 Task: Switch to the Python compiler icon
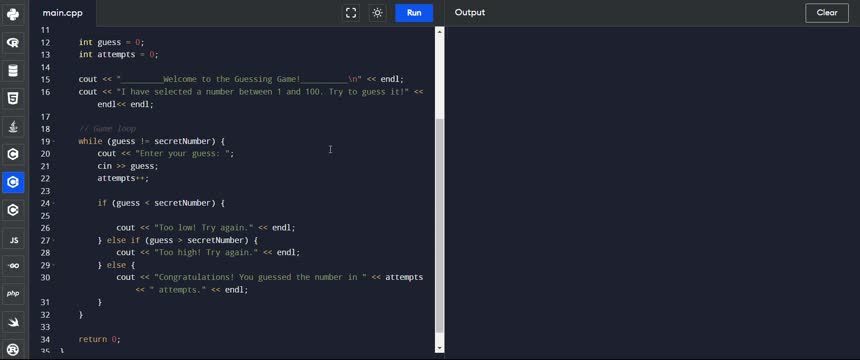point(13,14)
